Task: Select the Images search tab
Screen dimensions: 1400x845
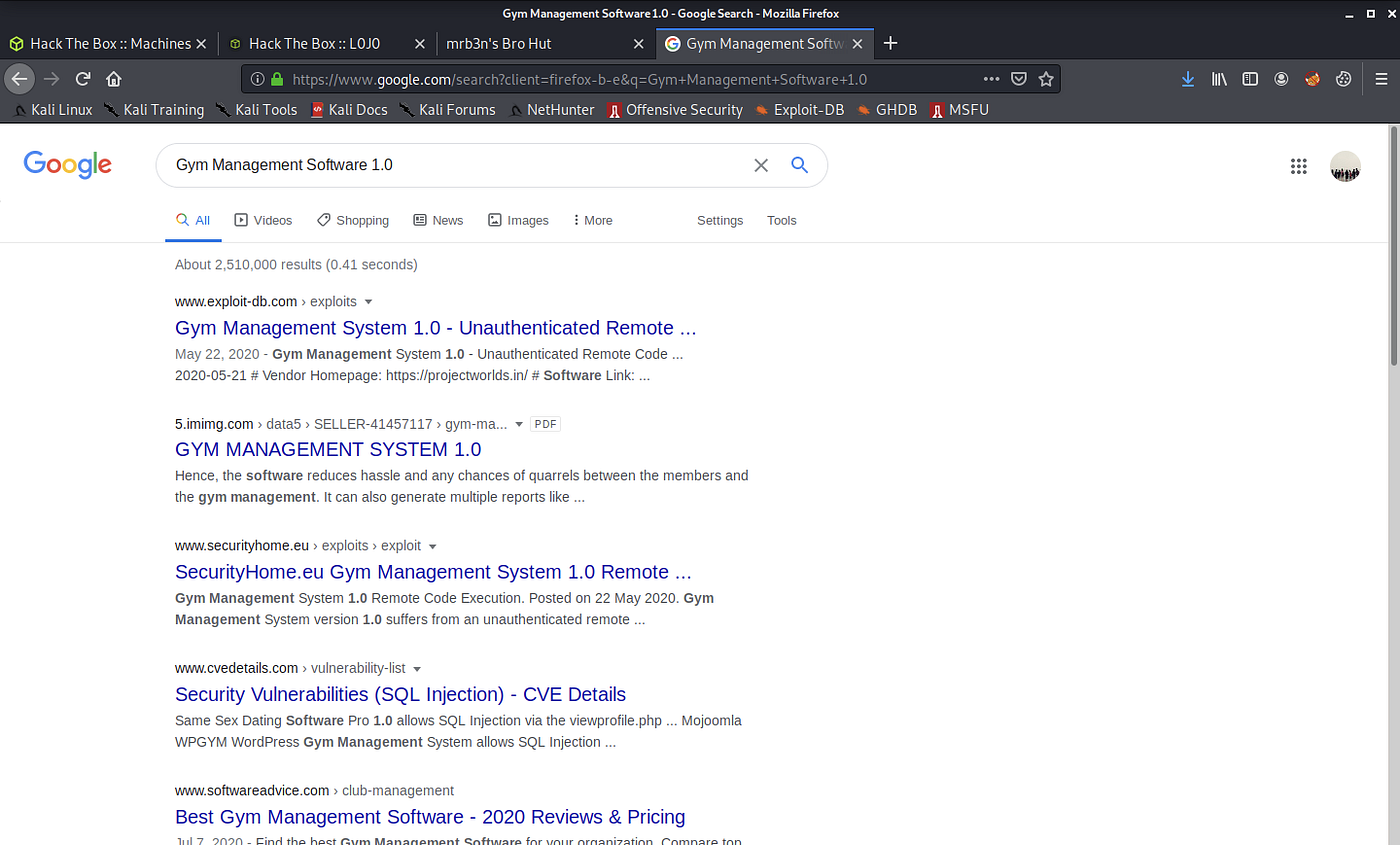Action: click(x=518, y=220)
